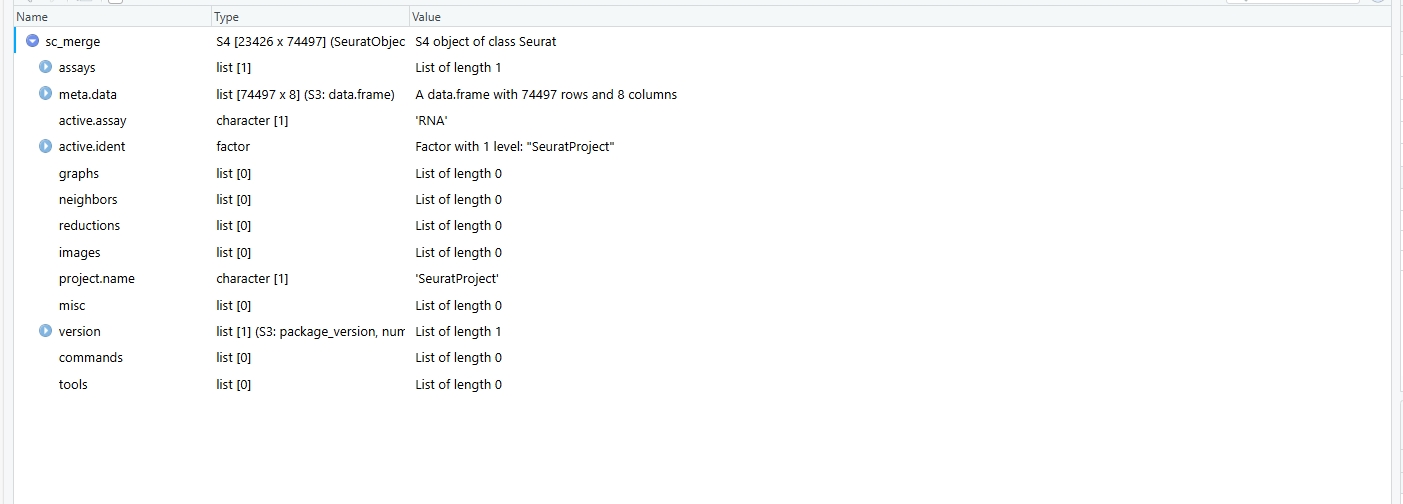Select the commands row
This screenshot has width=1403, height=504.
(702, 358)
